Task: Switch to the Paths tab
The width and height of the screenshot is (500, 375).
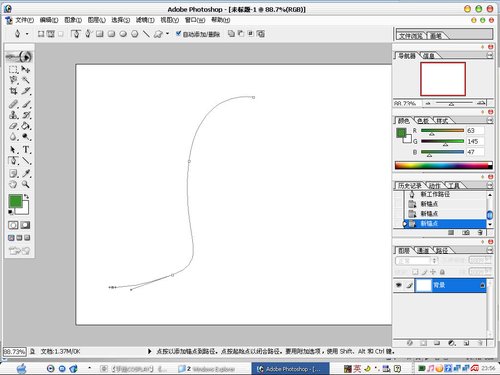Action: 442,250
